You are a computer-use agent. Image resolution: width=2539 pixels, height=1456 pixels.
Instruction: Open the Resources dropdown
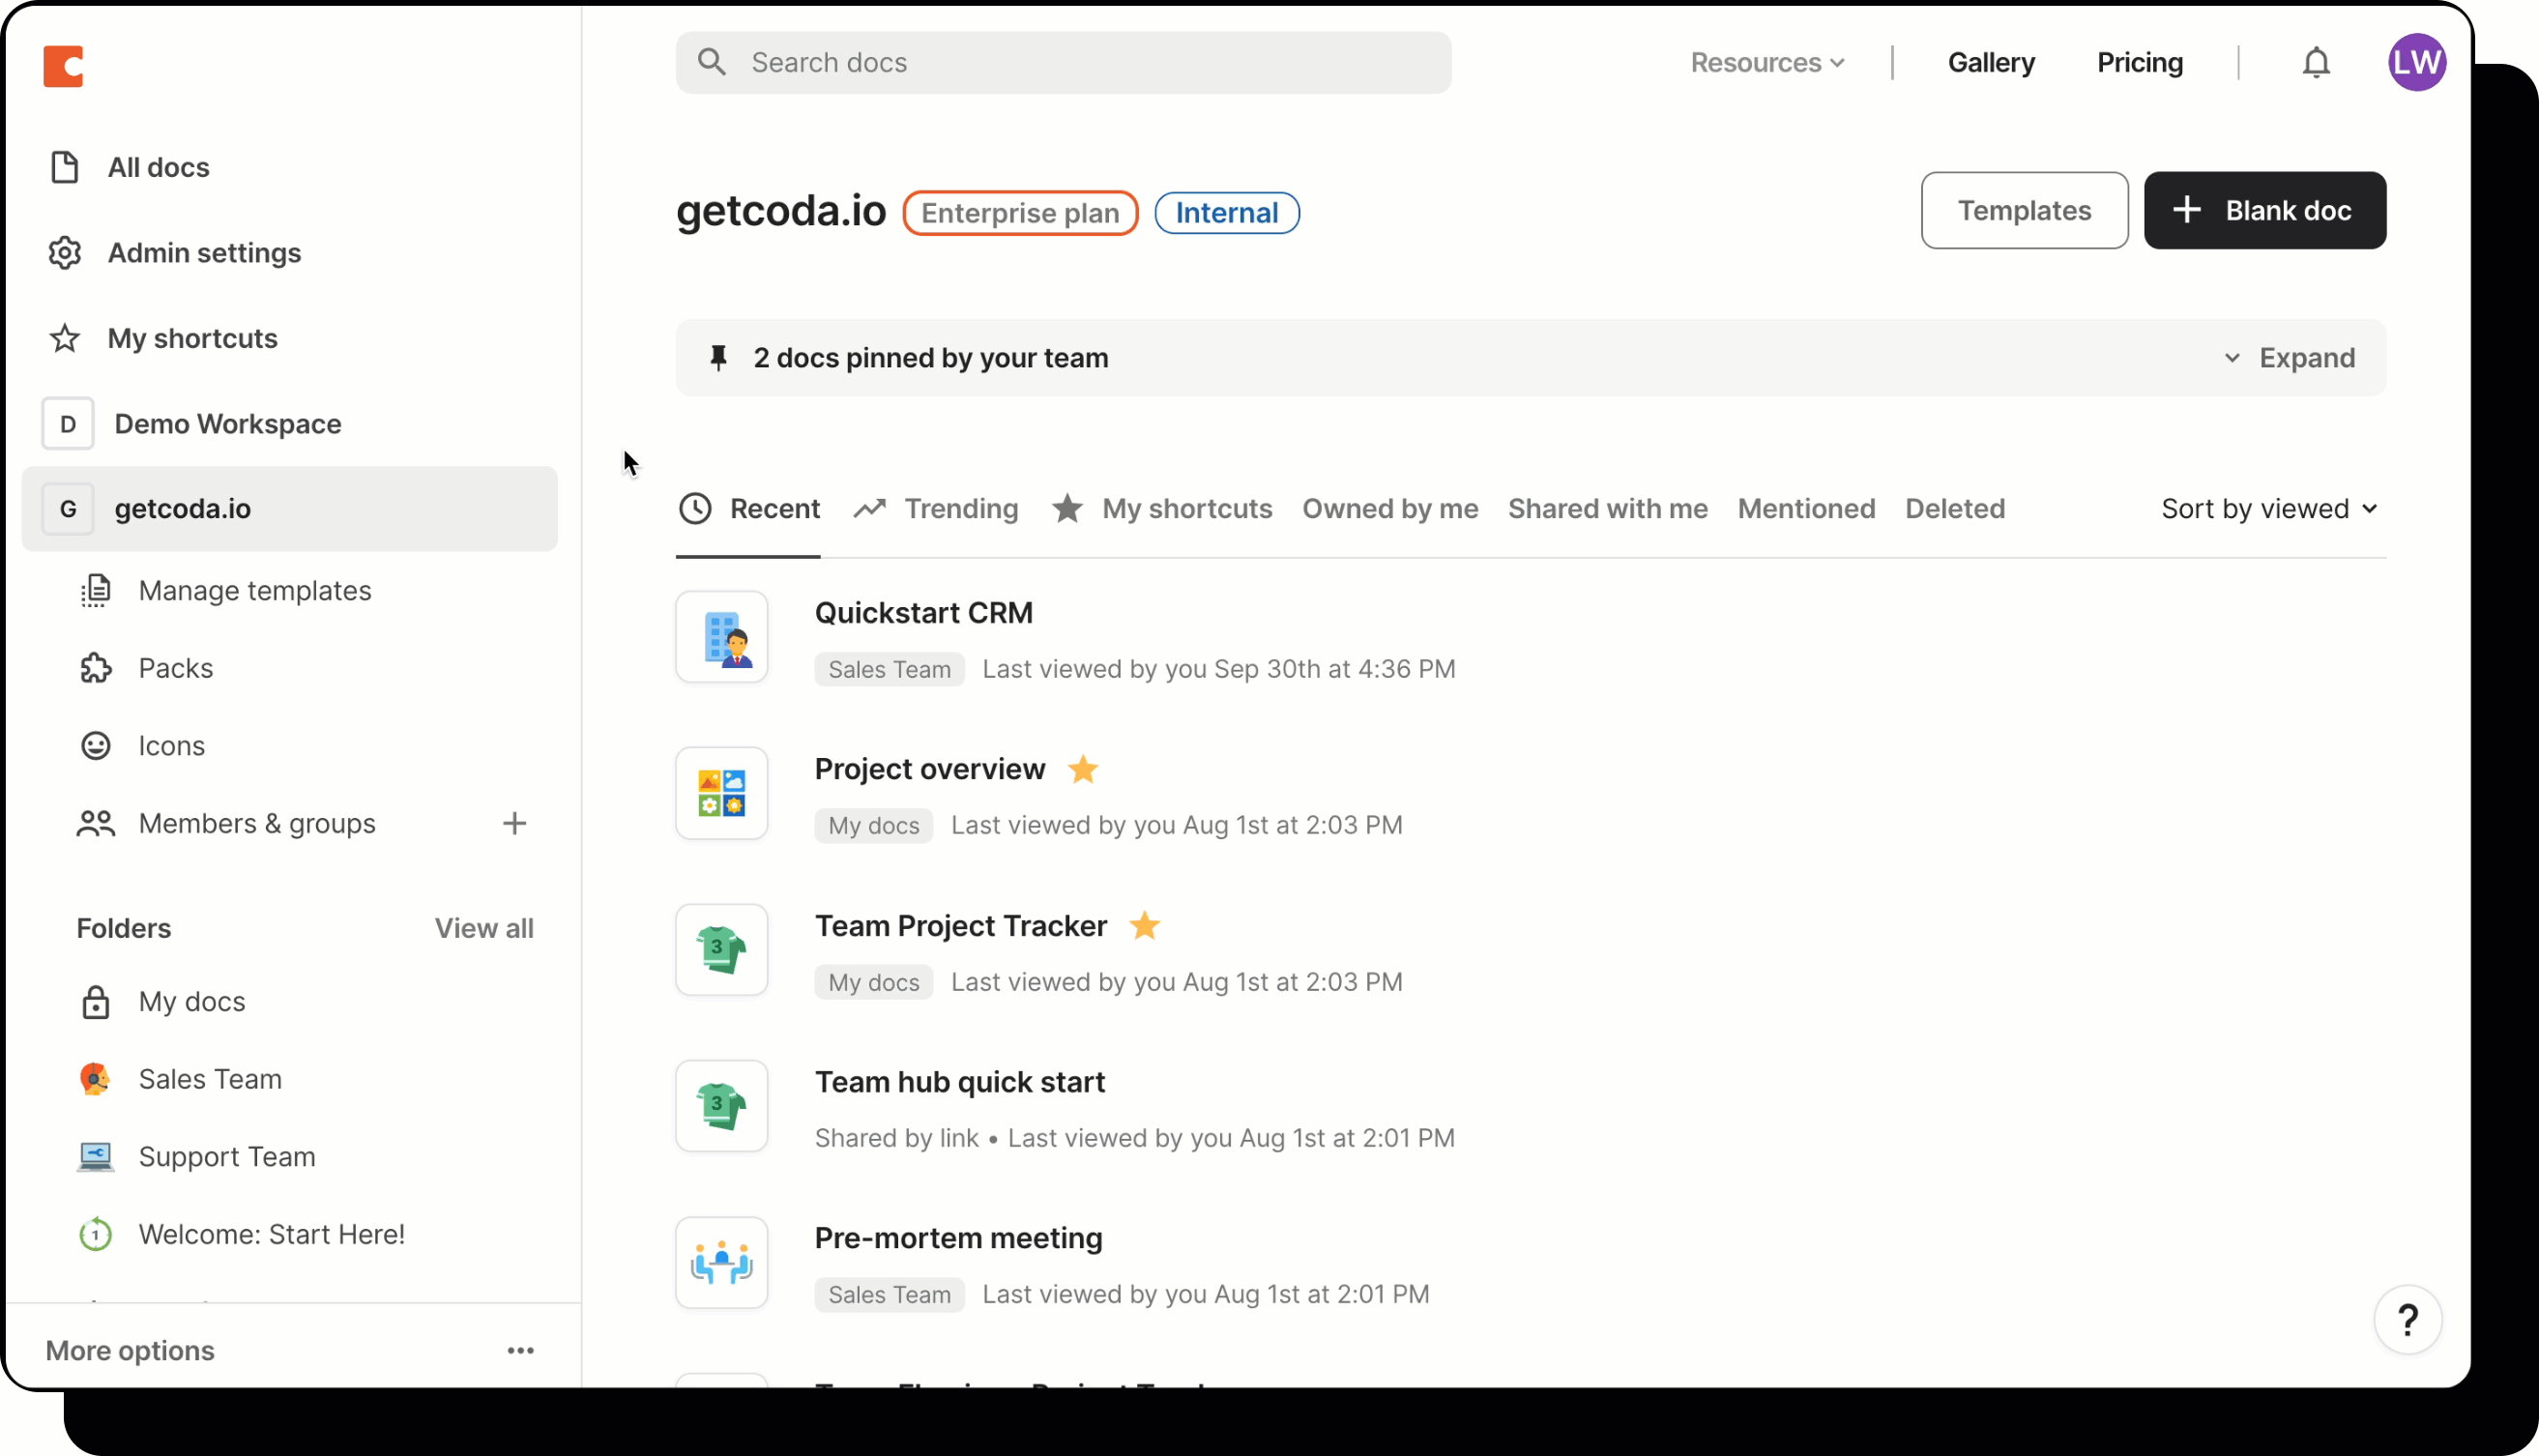pos(1766,62)
